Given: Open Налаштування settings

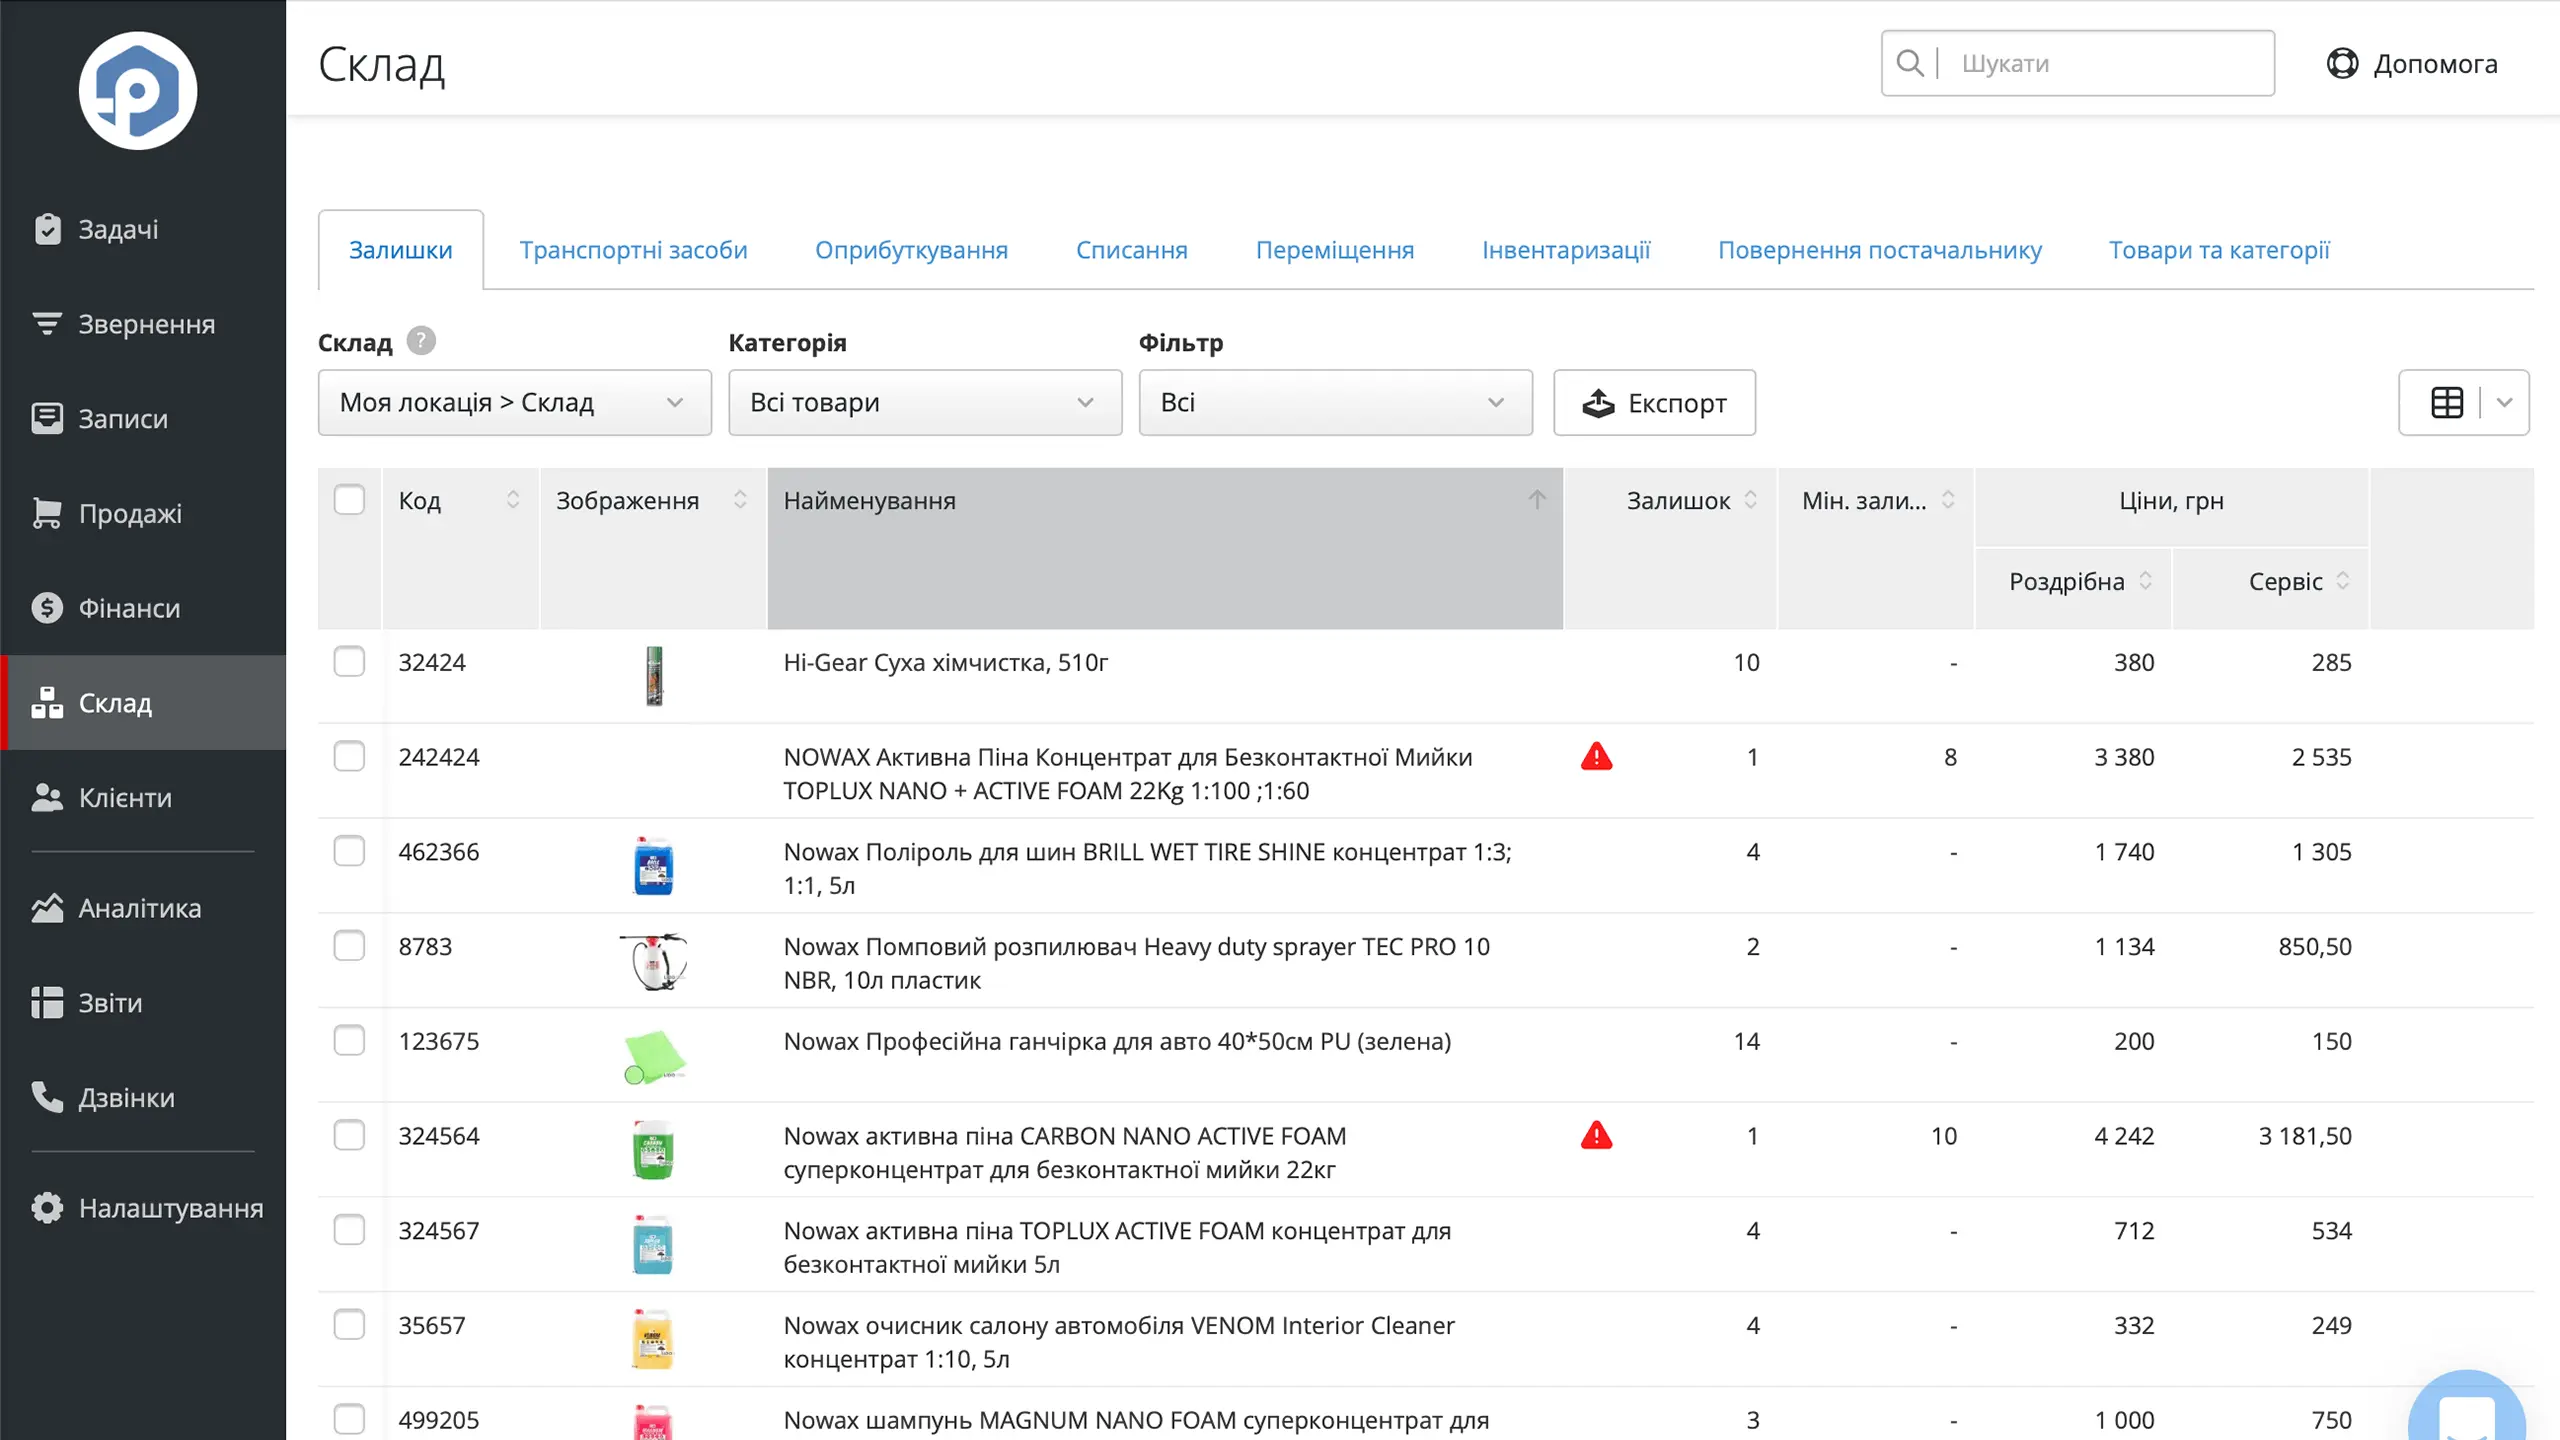Looking at the screenshot, I should [x=143, y=1208].
